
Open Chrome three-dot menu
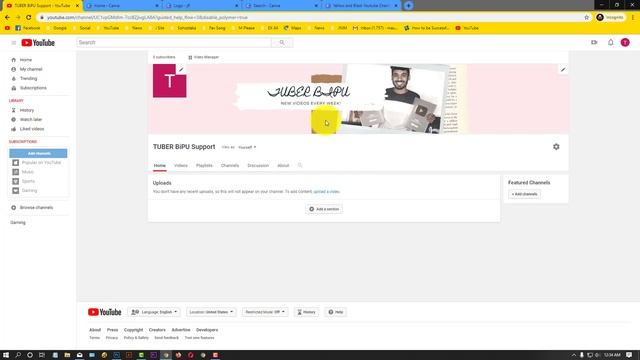(x=633, y=18)
